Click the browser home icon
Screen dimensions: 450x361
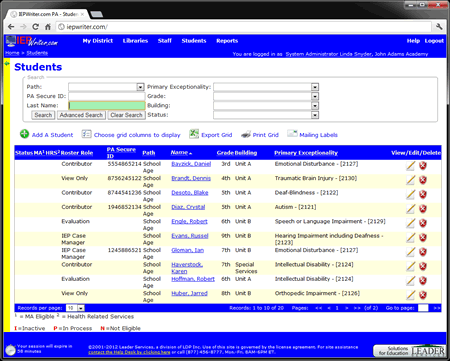48,27
